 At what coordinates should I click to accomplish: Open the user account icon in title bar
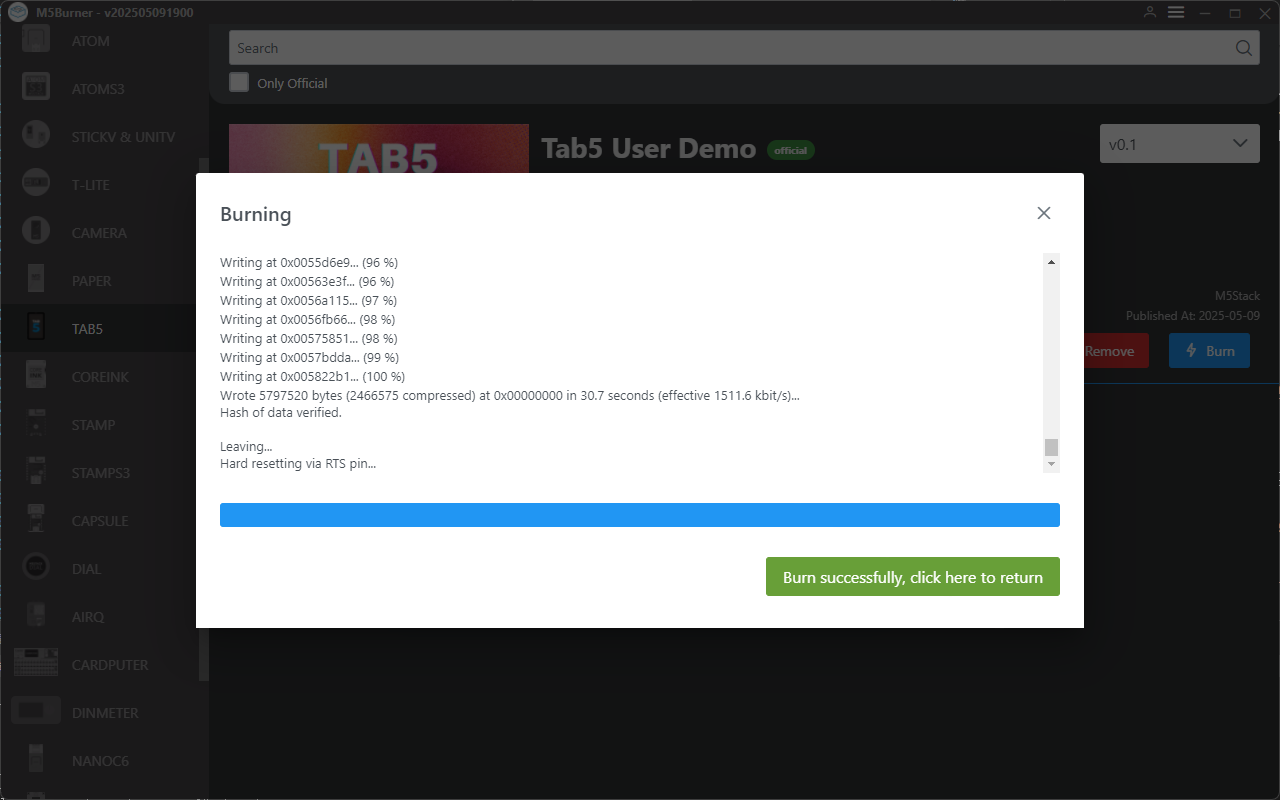(1150, 13)
